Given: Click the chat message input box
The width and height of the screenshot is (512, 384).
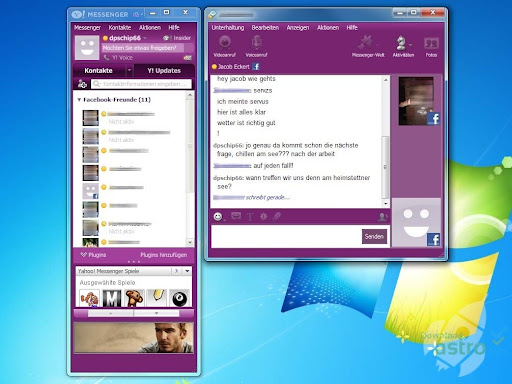Looking at the screenshot, I should click(x=286, y=236).
